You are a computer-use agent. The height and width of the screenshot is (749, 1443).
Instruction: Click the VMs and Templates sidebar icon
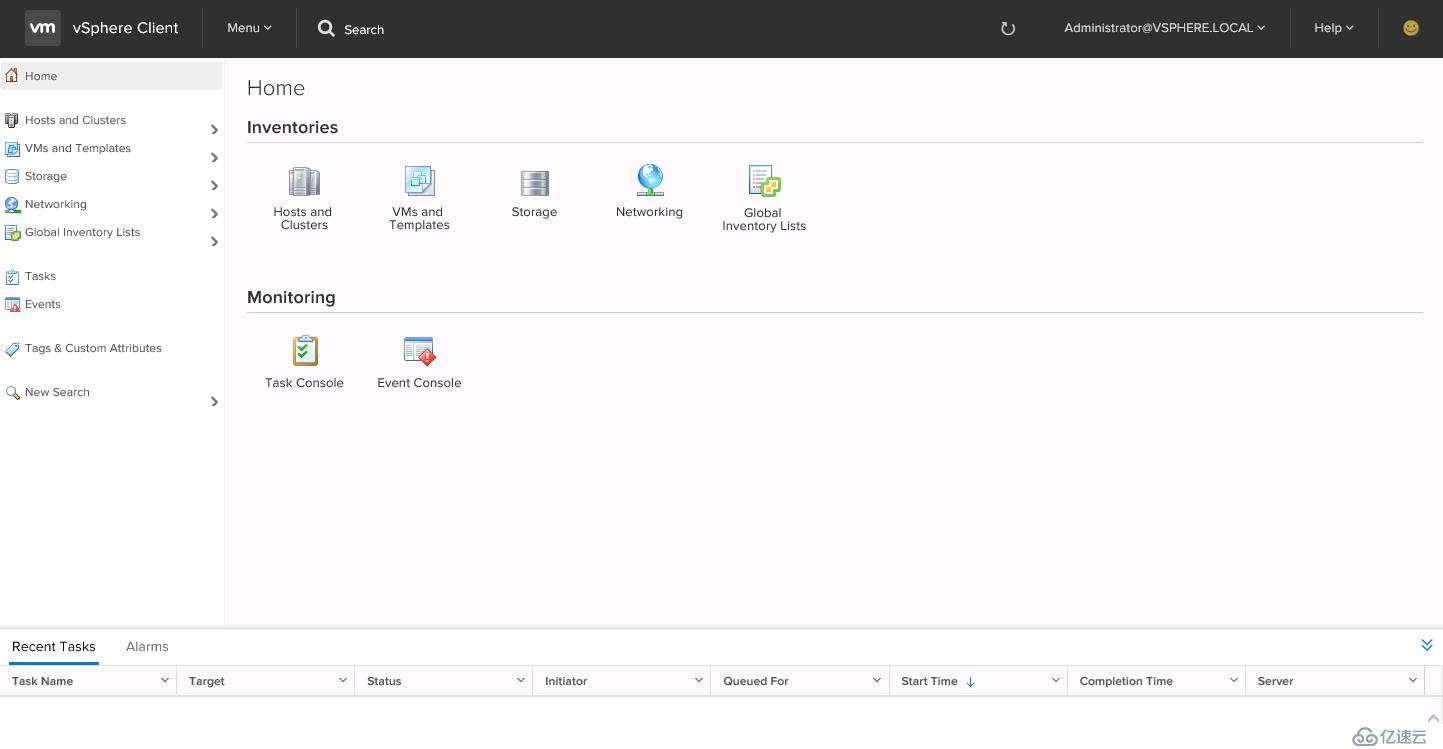coord(12,148)
